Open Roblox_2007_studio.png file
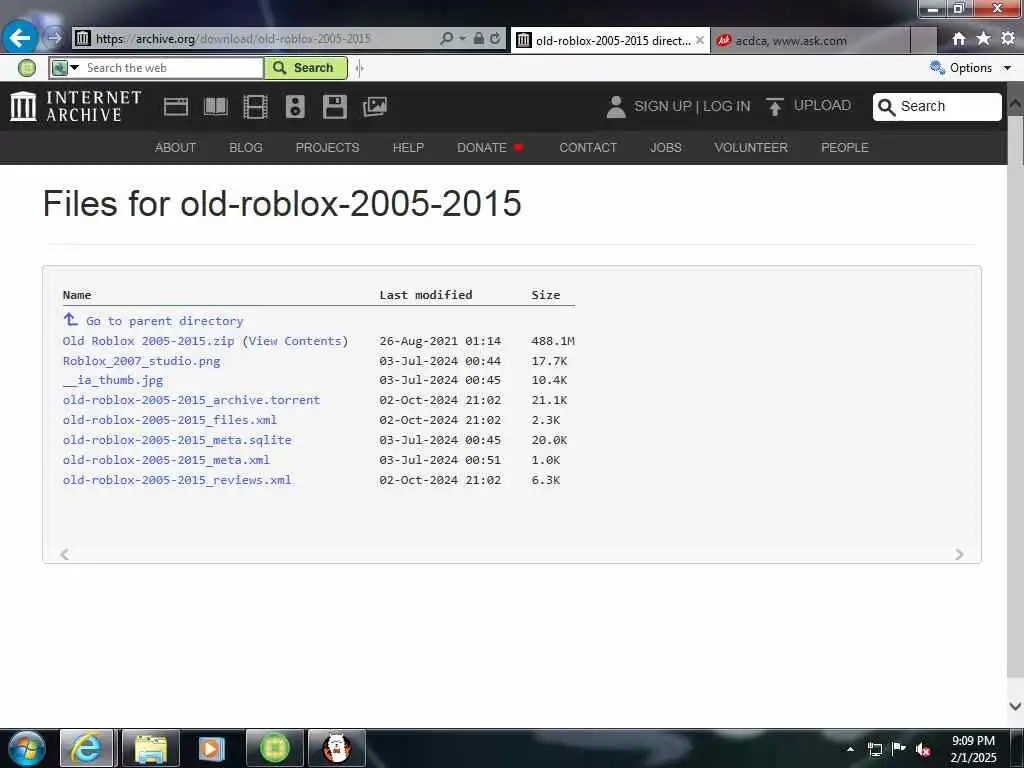Viewport: 1024px width, 768px height. click(x=141, y=360)
